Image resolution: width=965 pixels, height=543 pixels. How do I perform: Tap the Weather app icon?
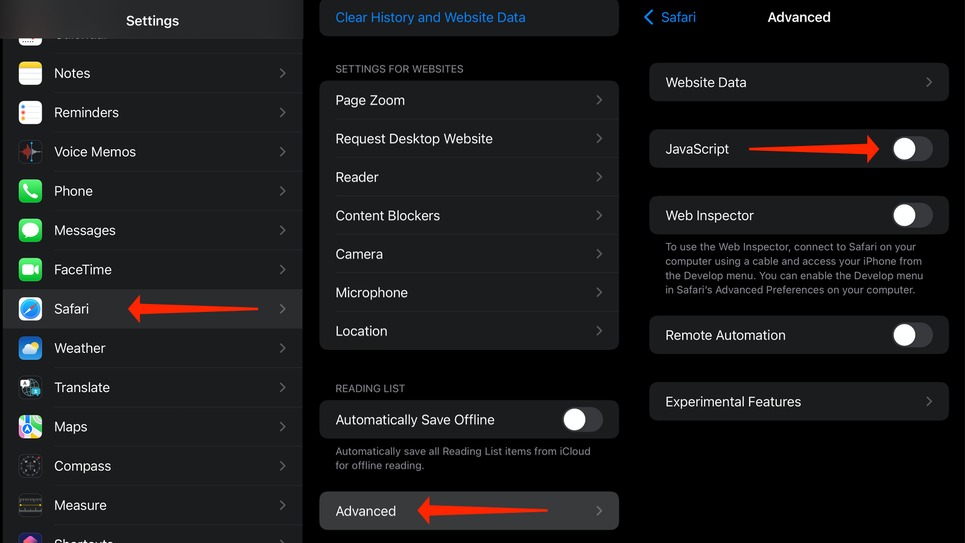30,348
